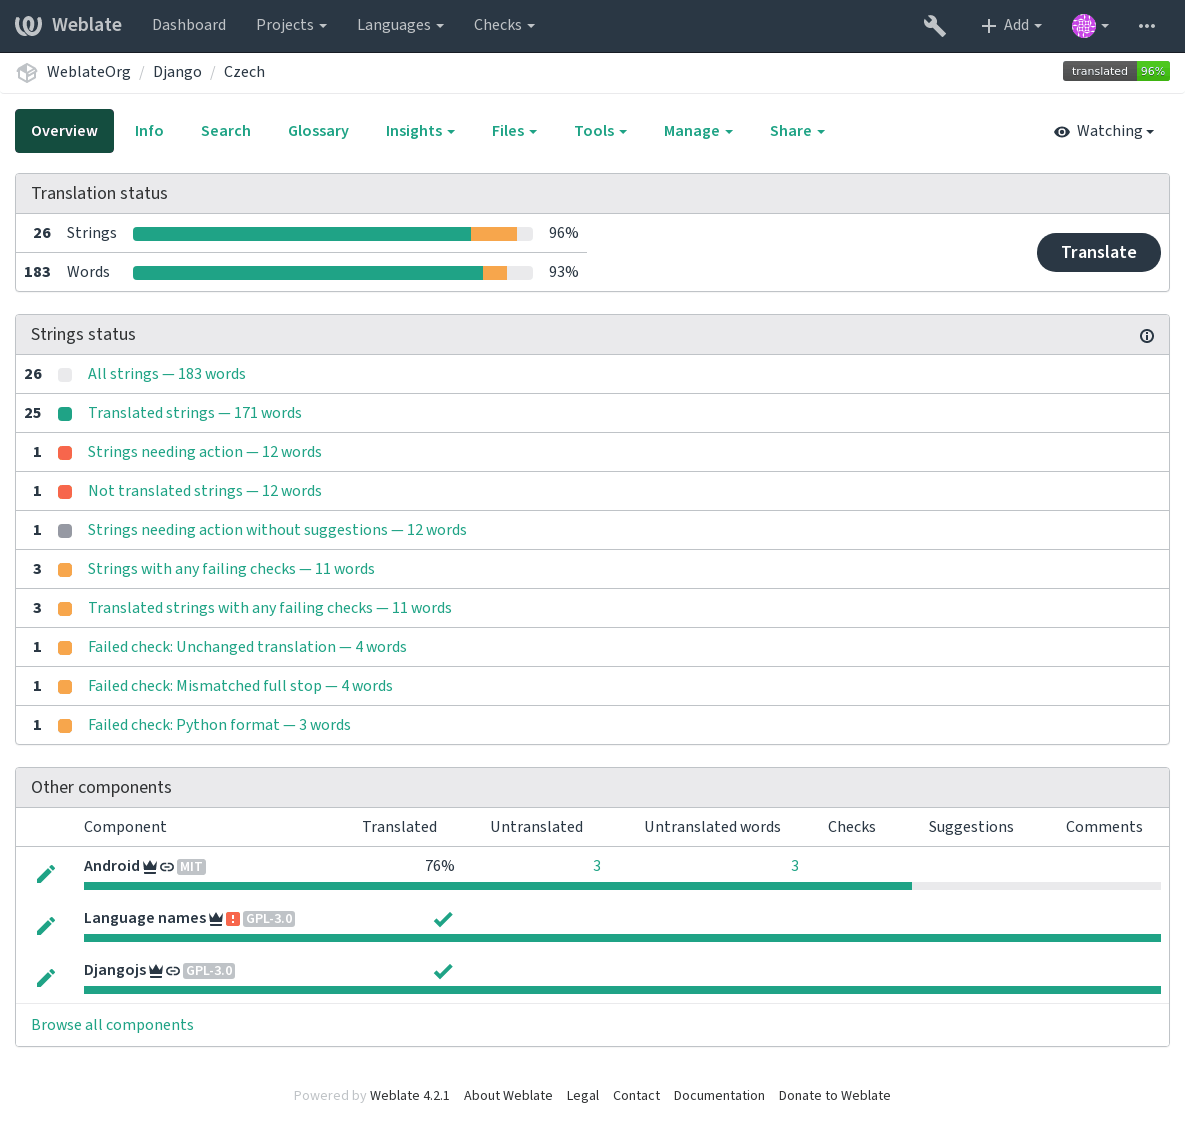Expand the Checks dropdown
Viewport: 1185px width, 1129px height.
(504, 25)
